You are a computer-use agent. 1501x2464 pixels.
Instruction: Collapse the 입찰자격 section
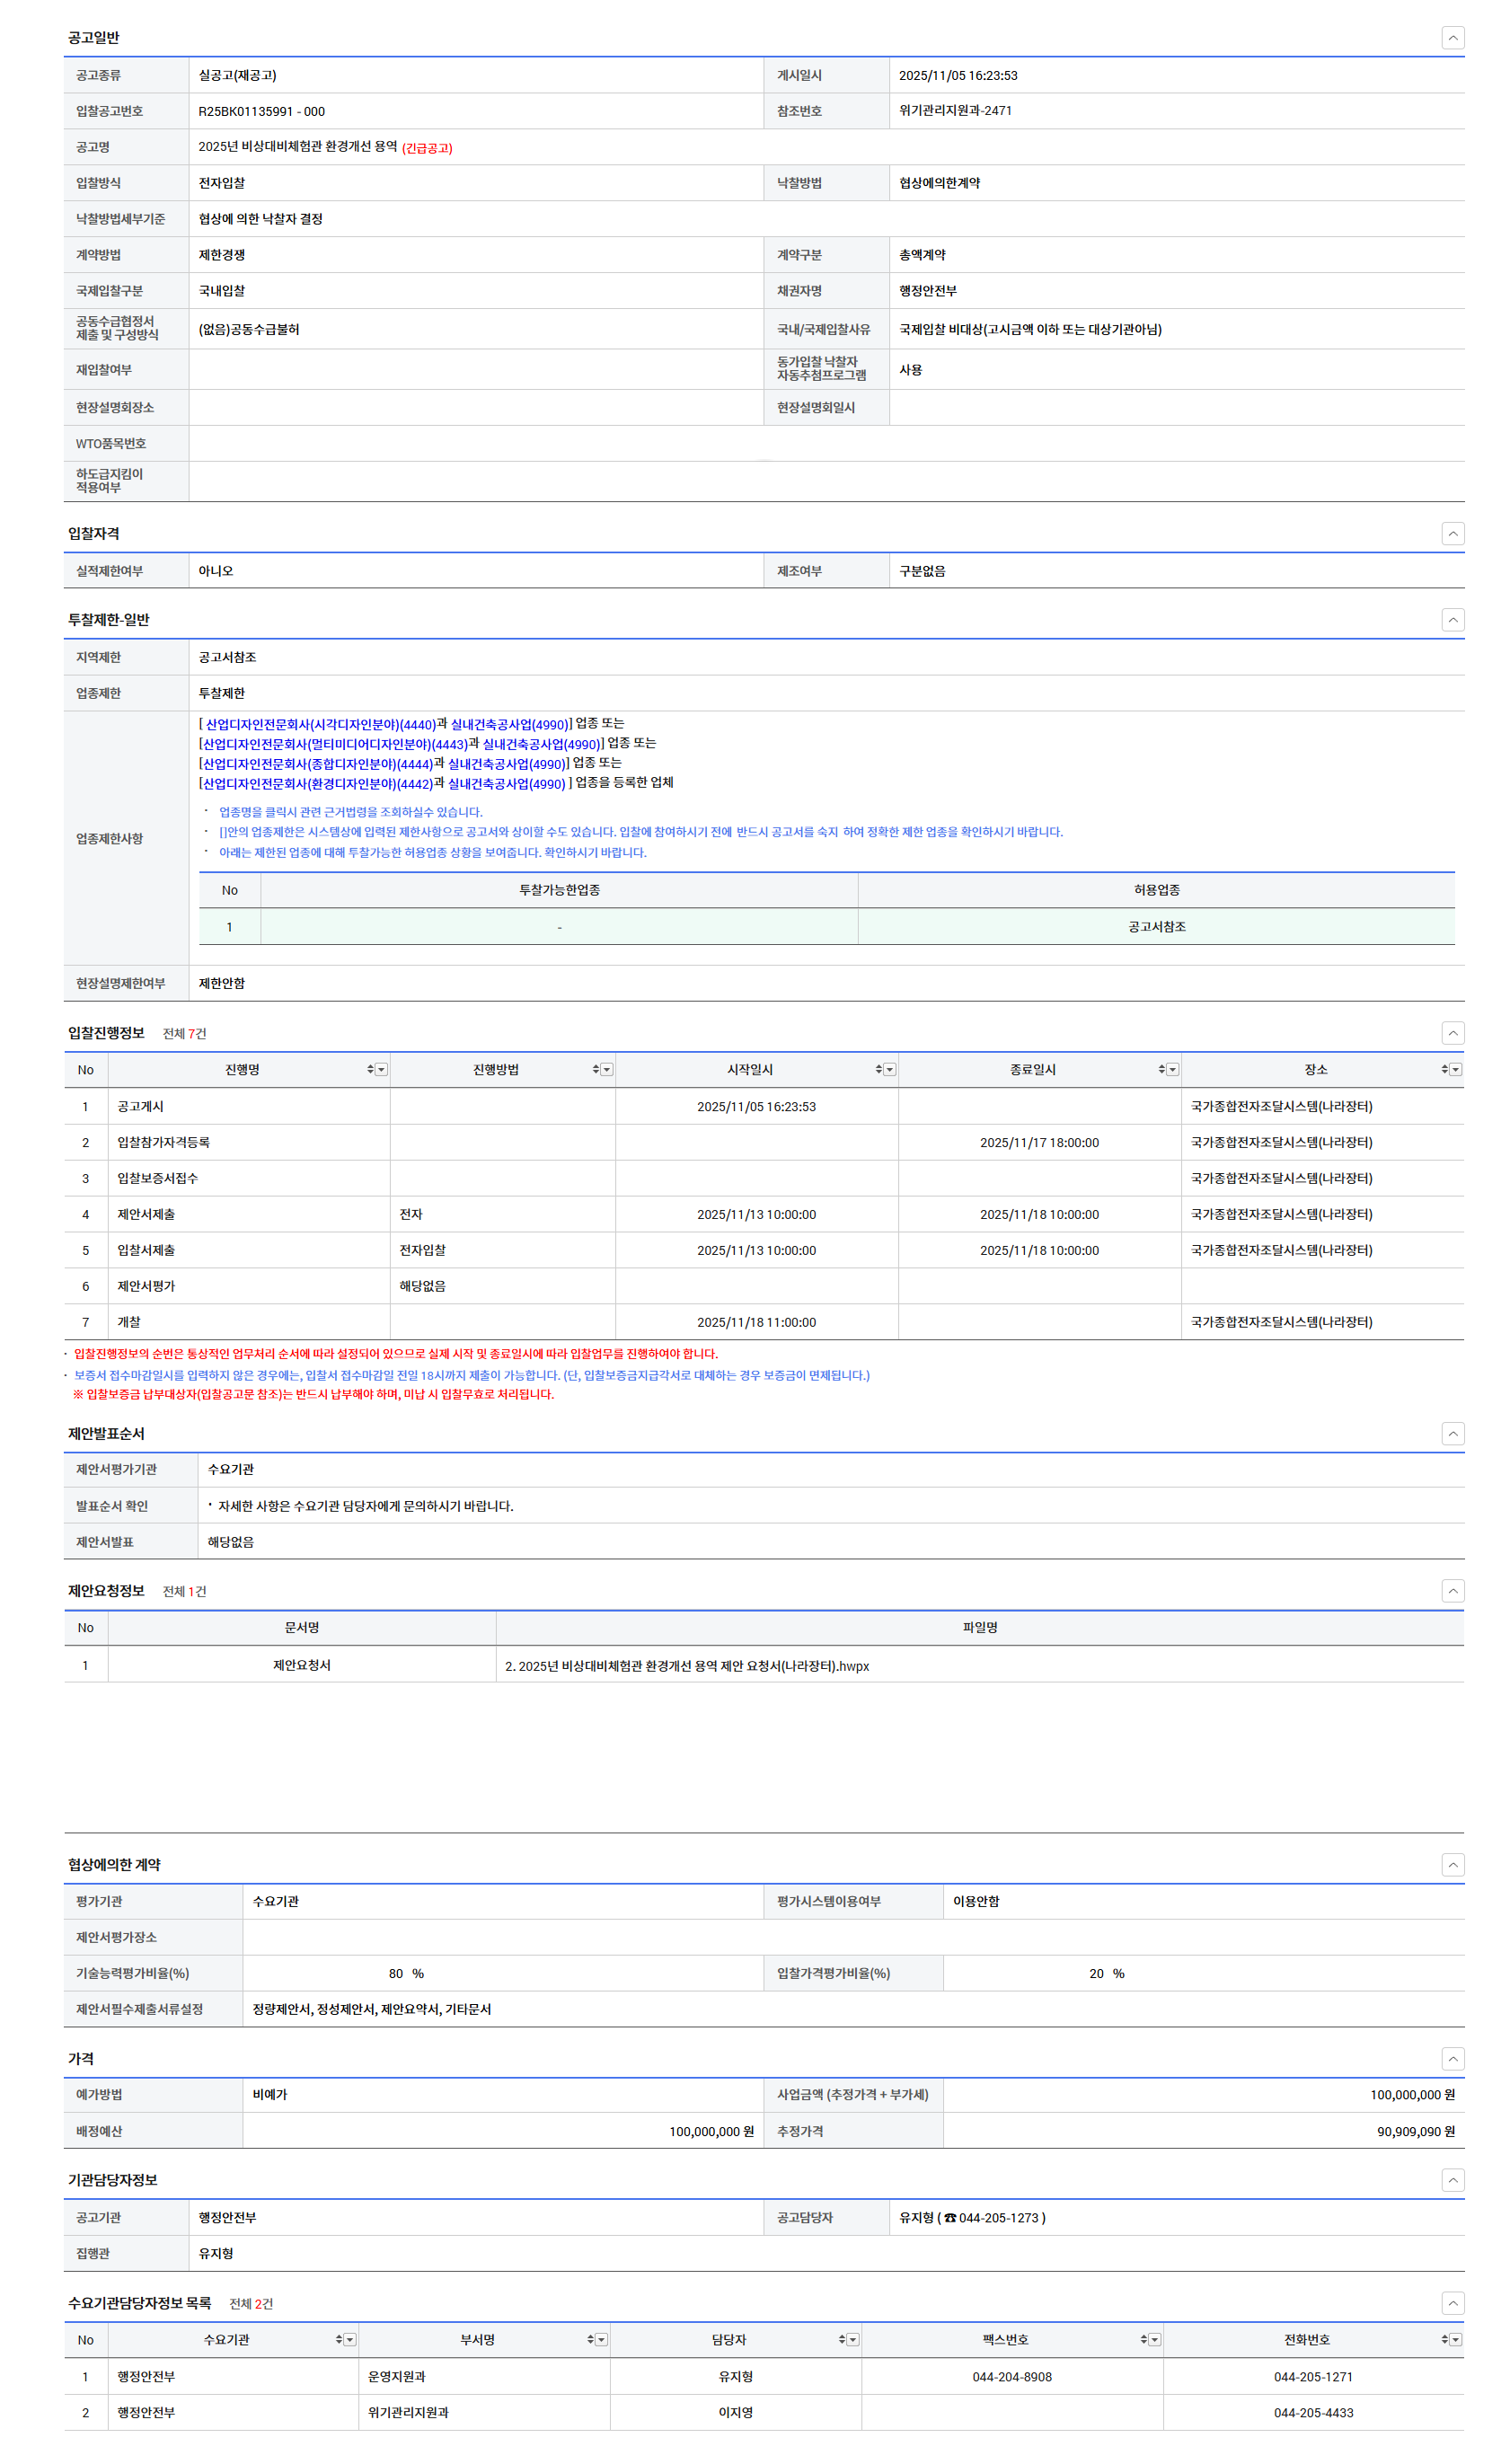click(1452, 534)
